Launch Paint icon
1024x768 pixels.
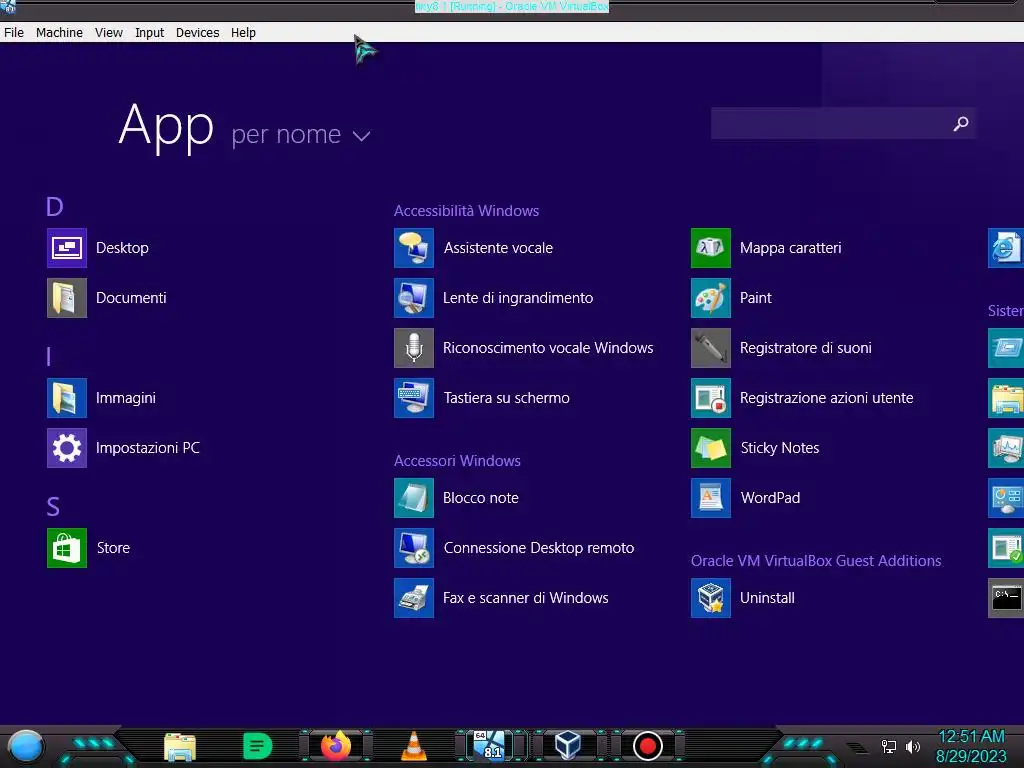(x=711, y=298)
